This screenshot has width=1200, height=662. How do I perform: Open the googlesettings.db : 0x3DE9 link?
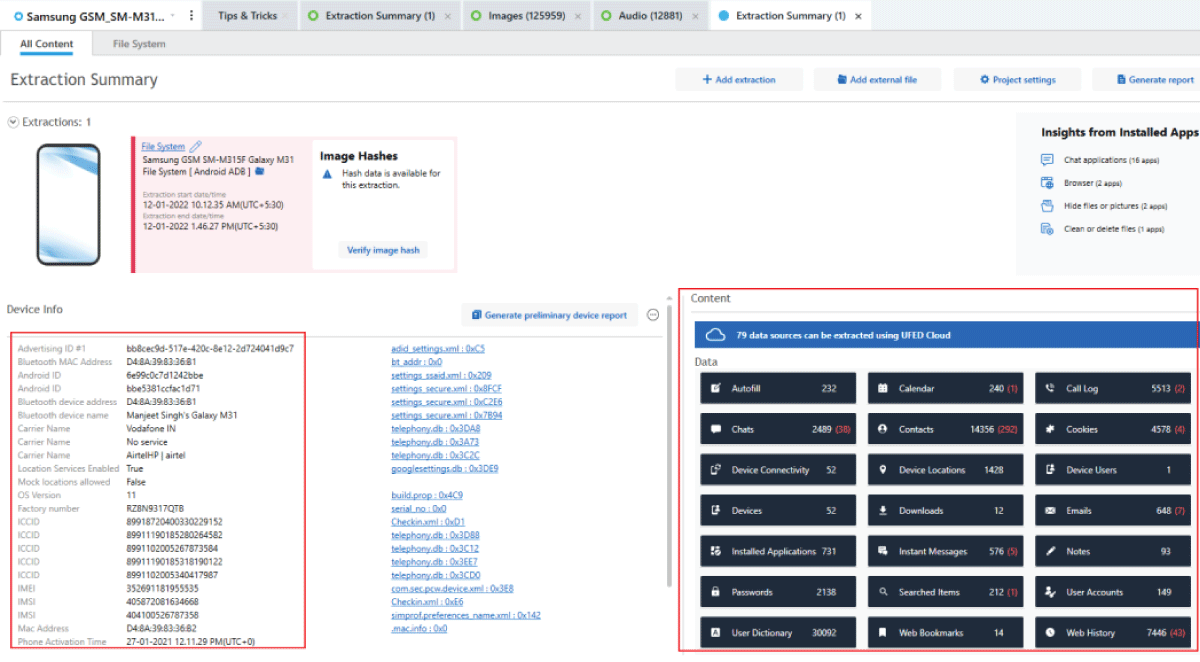tap(445, 468)
